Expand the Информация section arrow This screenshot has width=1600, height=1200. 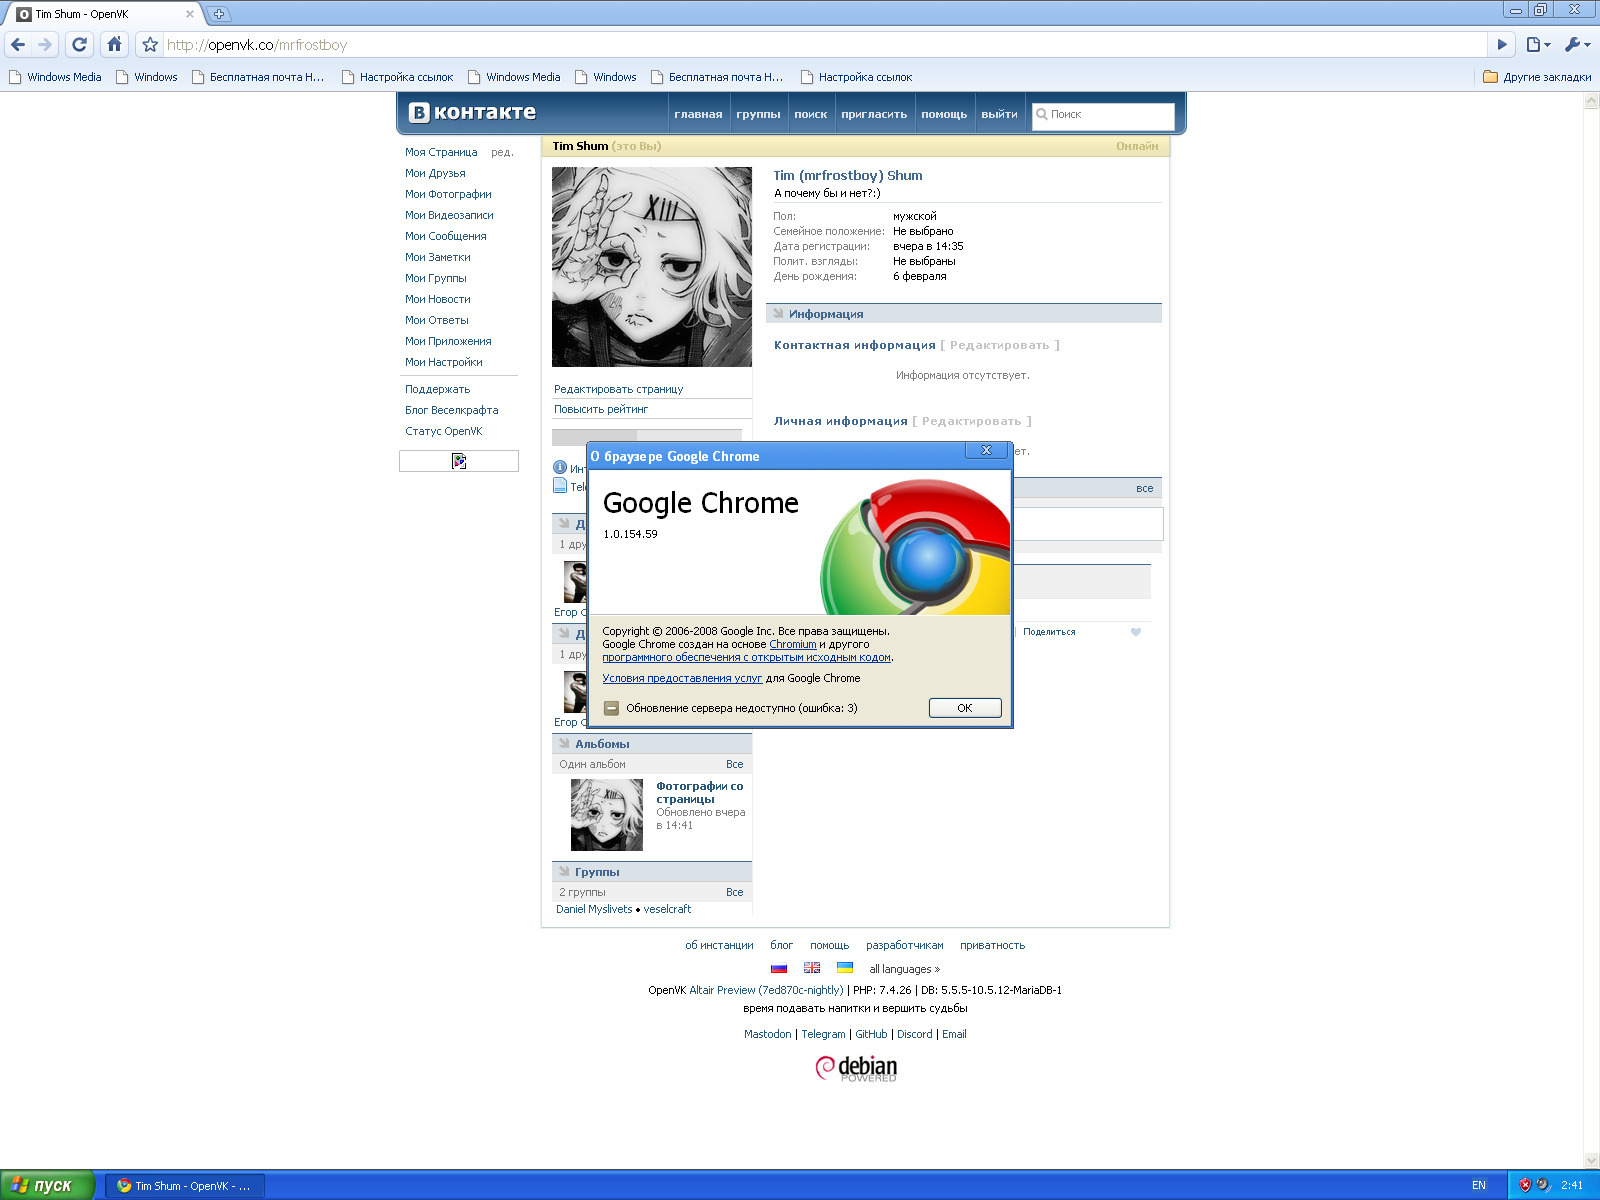coord(778,313)
